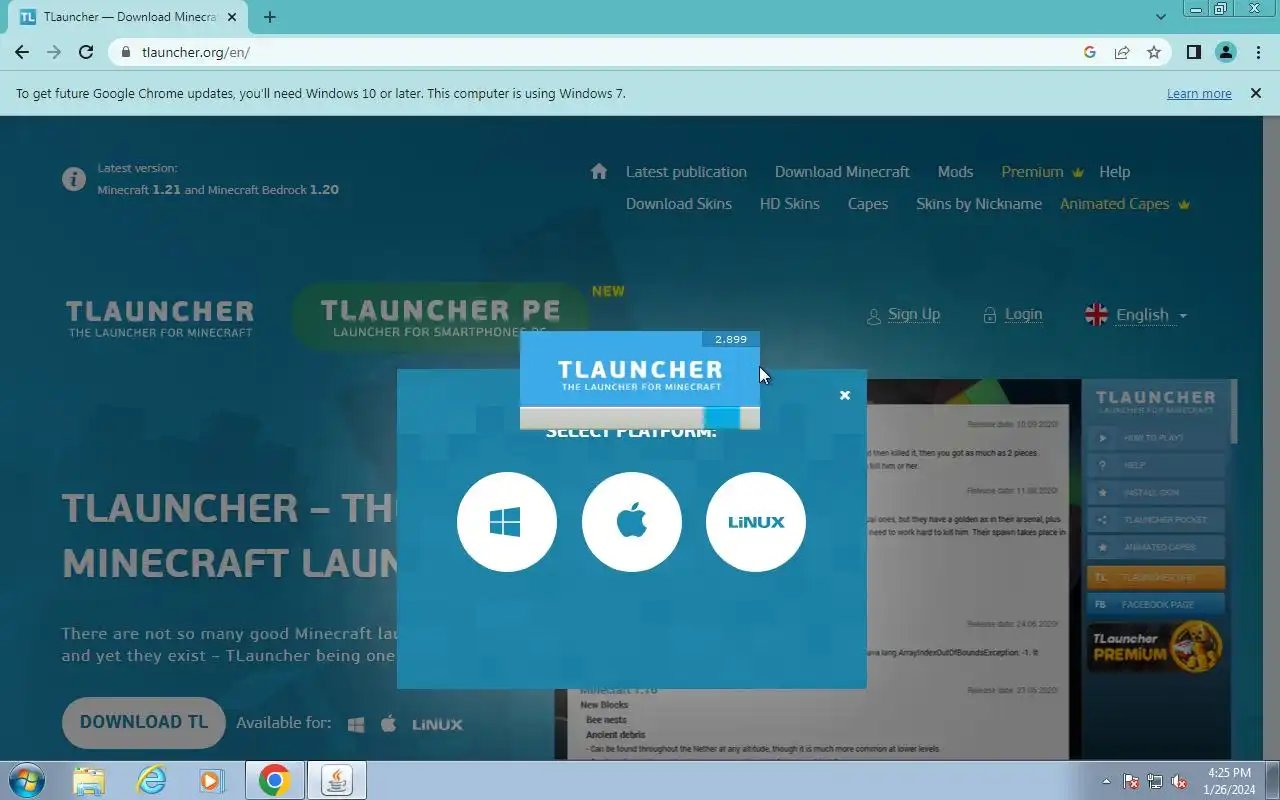Open Capes page
Screen dimensions: 1280x800
pyautogui.click(x=868, y=204)
